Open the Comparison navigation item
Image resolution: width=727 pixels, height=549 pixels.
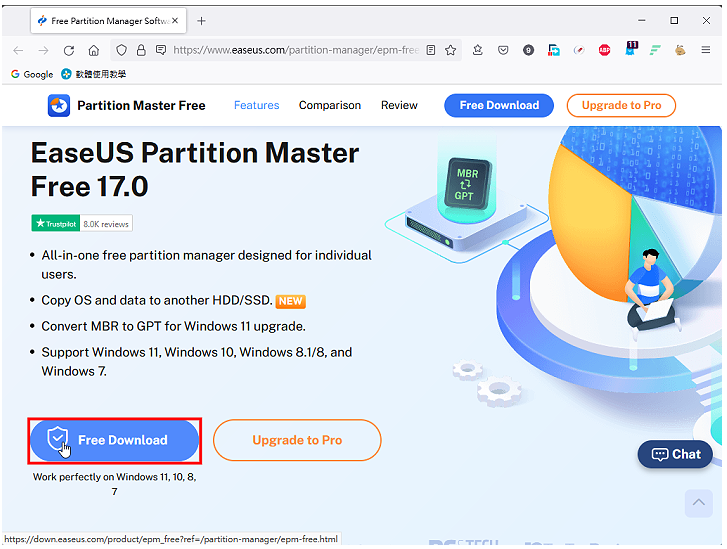pyautogui.click(x=330, y=105)
